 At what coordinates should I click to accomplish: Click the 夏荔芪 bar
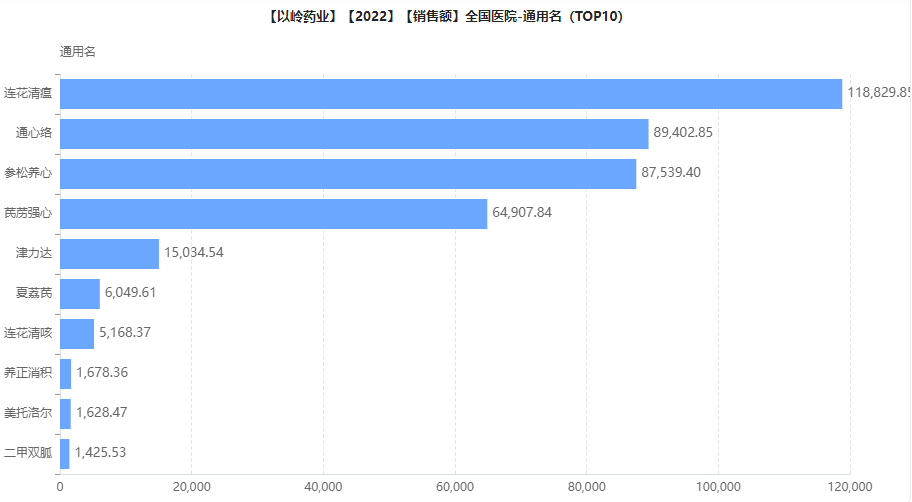point(80,294)
